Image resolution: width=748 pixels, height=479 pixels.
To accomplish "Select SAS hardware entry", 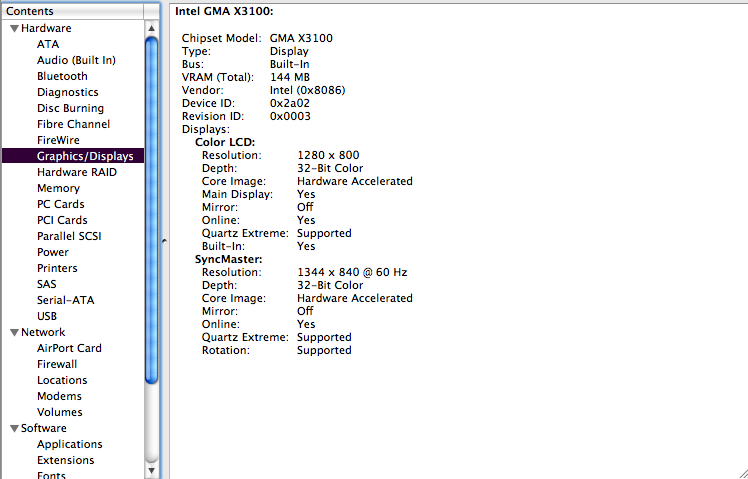I will (47, 284).
